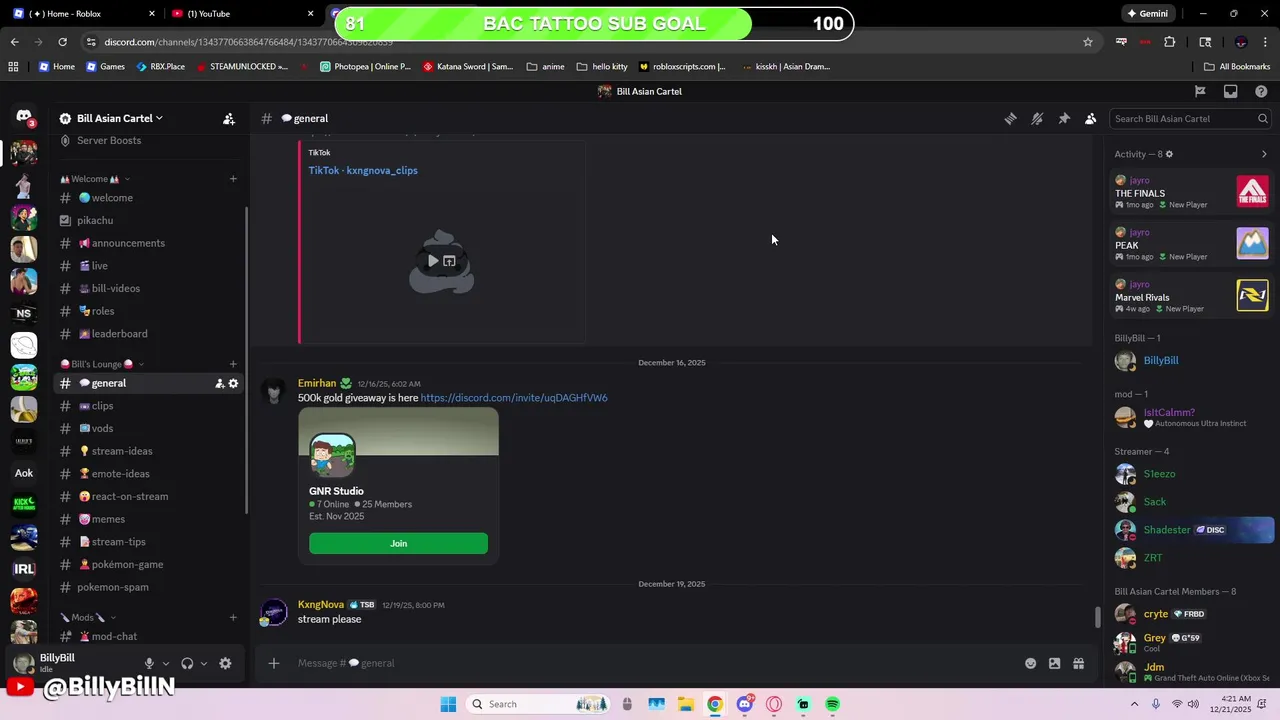Open notification settings bell icon in header

[x=1037, y=118]
